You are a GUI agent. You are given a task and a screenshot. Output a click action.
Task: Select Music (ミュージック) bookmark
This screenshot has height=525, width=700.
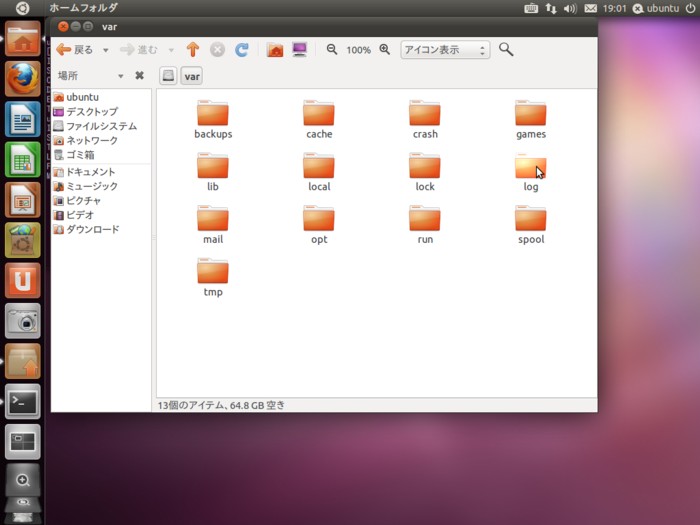tap(86, 186)
